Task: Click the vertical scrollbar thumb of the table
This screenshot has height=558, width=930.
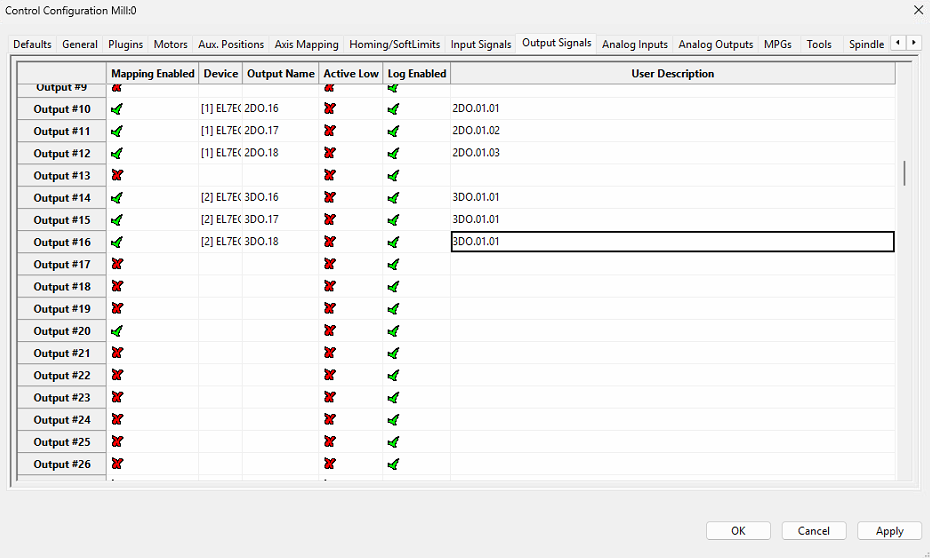Action: [x=904, y=173]
